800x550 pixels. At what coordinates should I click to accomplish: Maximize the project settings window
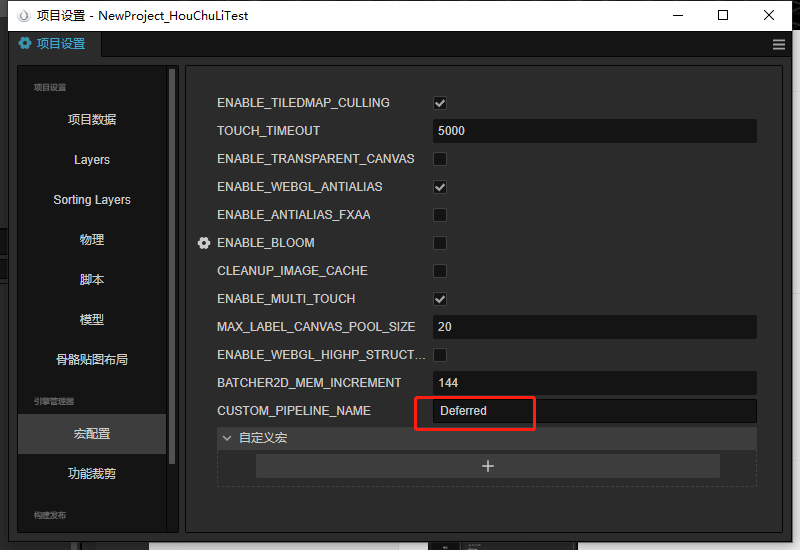click(x=723, y=15)
